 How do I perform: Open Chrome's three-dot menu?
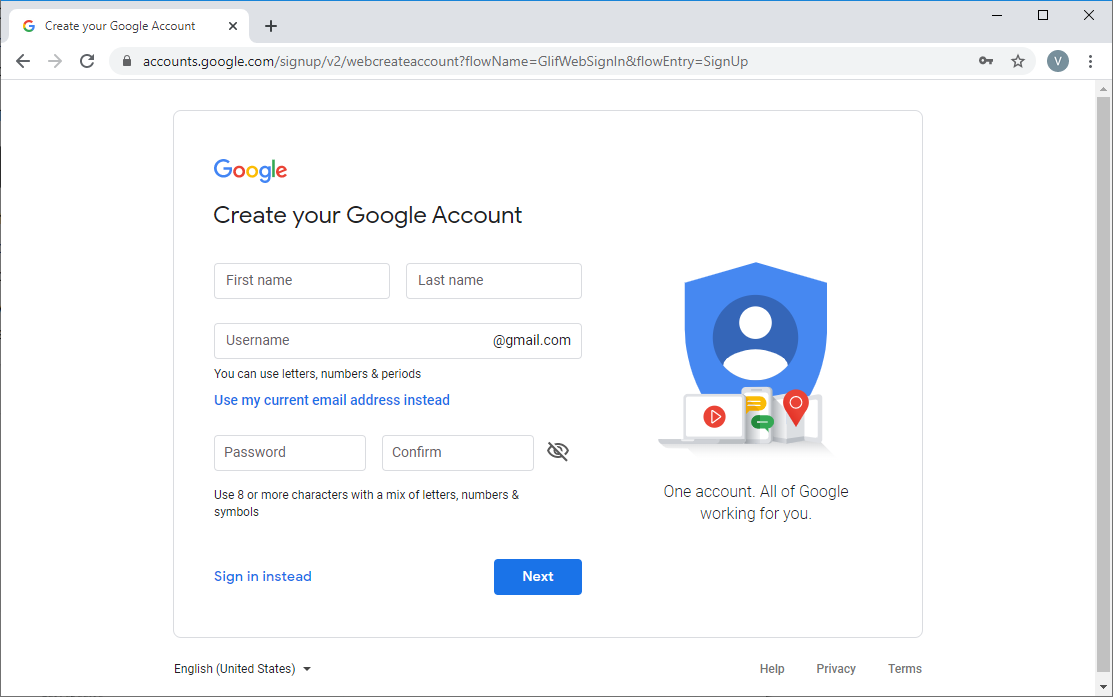pos(1090,61)
